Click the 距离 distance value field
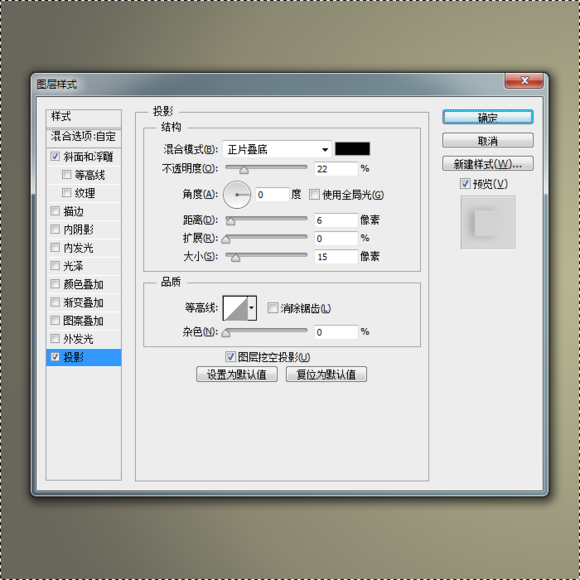This screenshot has height=580, width=580. click(336, 220)
